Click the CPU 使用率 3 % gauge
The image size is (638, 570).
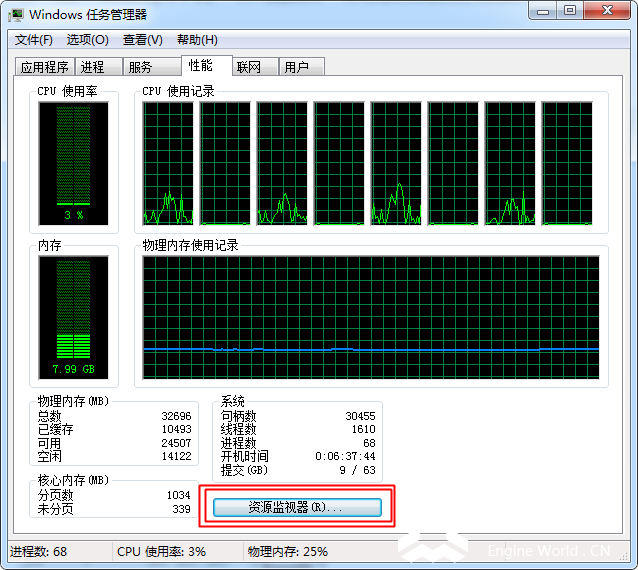tap(74, 163)
